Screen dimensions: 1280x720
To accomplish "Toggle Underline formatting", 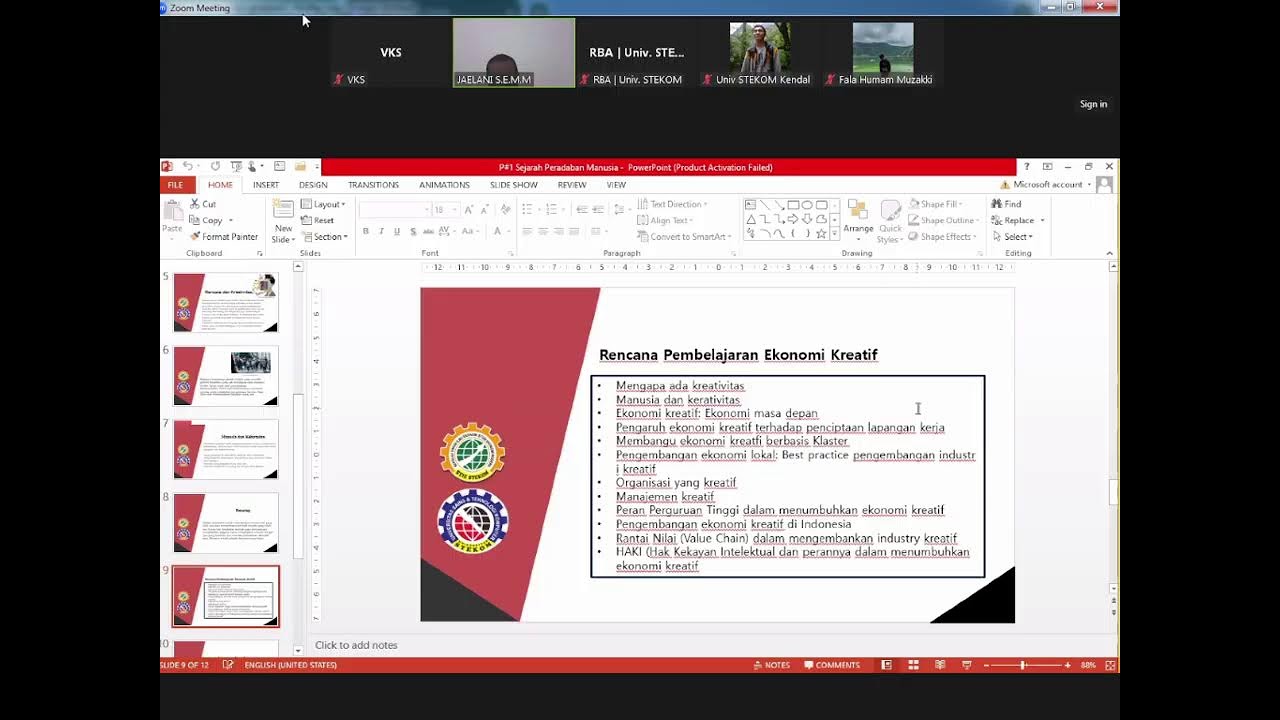I will (x=397, y=232).
